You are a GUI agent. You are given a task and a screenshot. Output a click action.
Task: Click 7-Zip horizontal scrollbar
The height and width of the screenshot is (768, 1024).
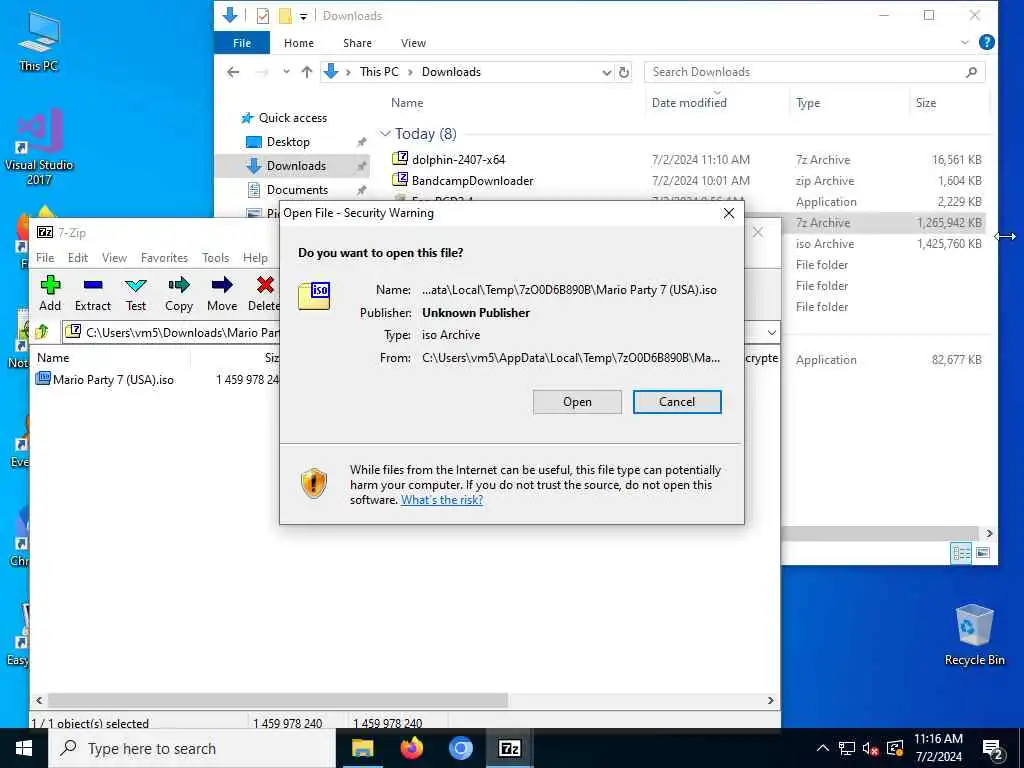point(278,700)
